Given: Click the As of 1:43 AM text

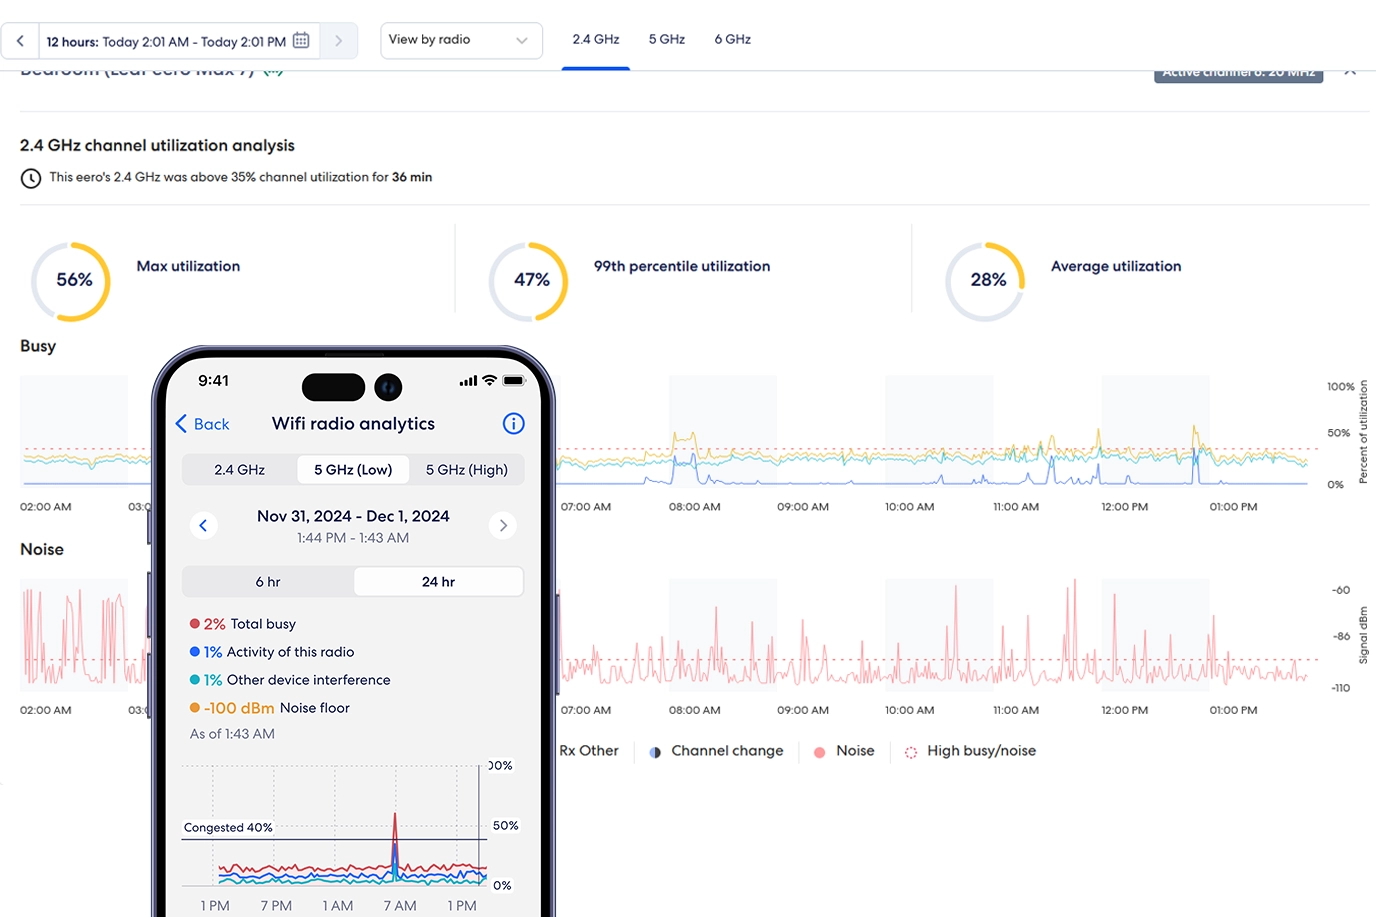Looking at the screenshot, I should pyautogui.click(x=232, y=734).
